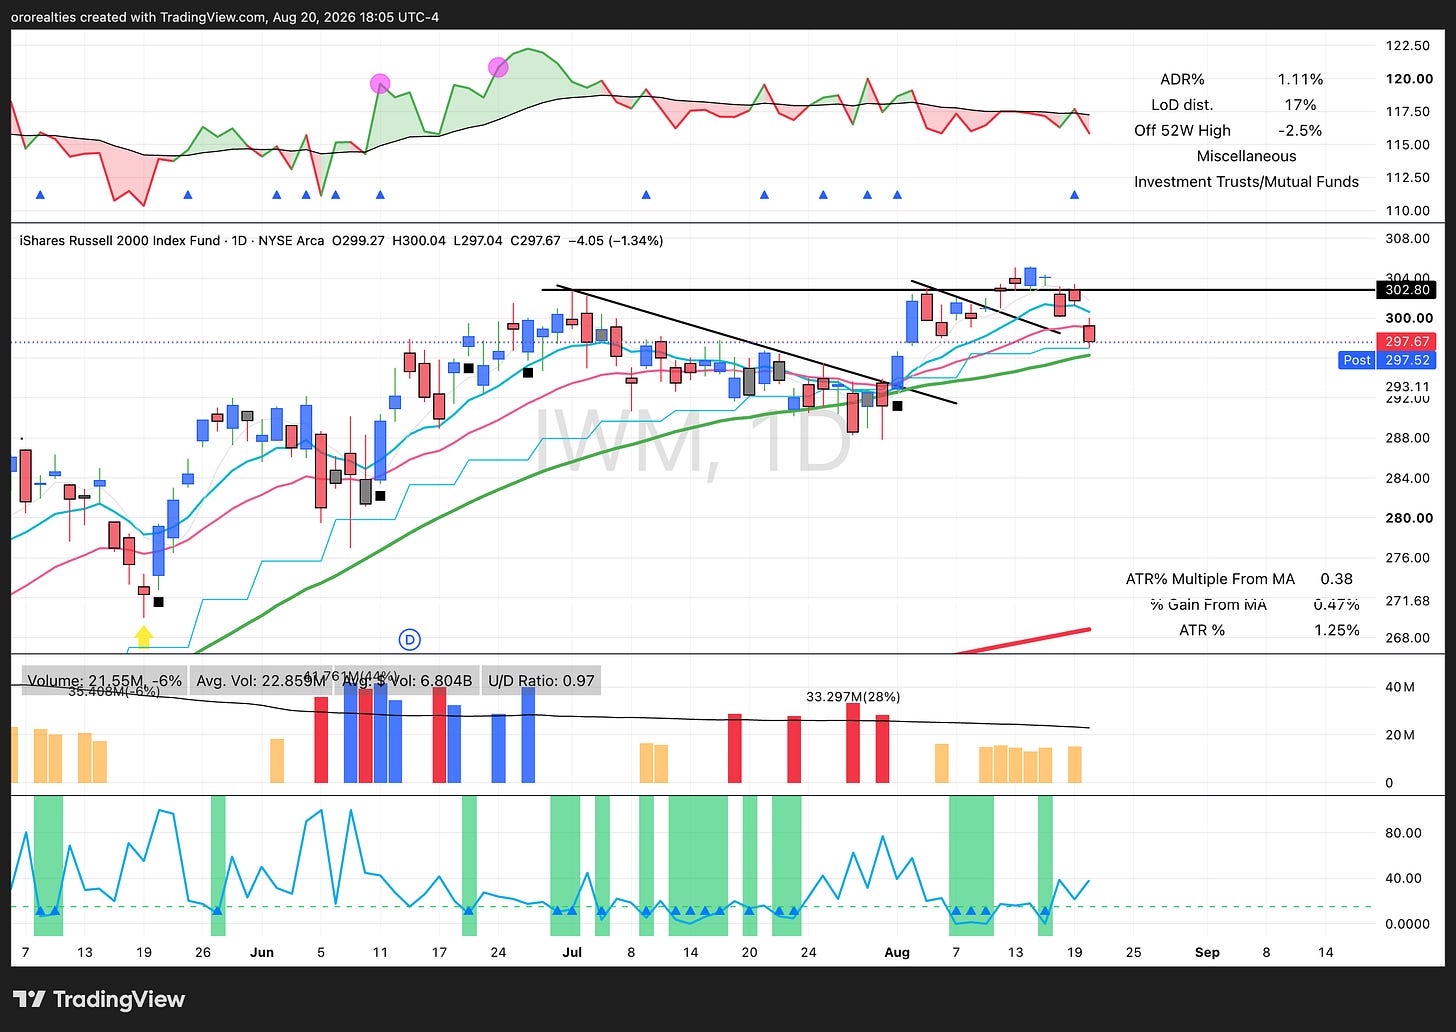This screenshot has height=1032, width=1456.
Task: Click the 40 M volume axis label
Action: coord(1400,687)
